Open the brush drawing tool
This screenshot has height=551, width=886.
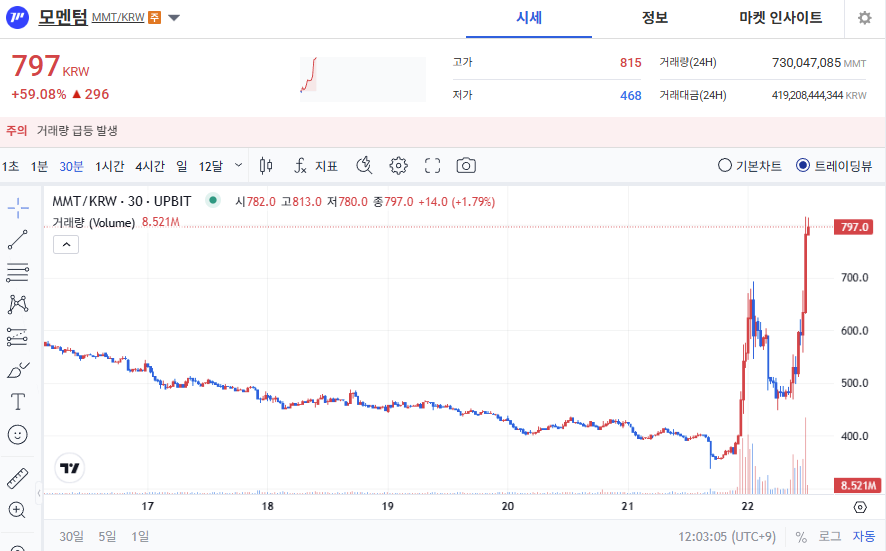18,370
